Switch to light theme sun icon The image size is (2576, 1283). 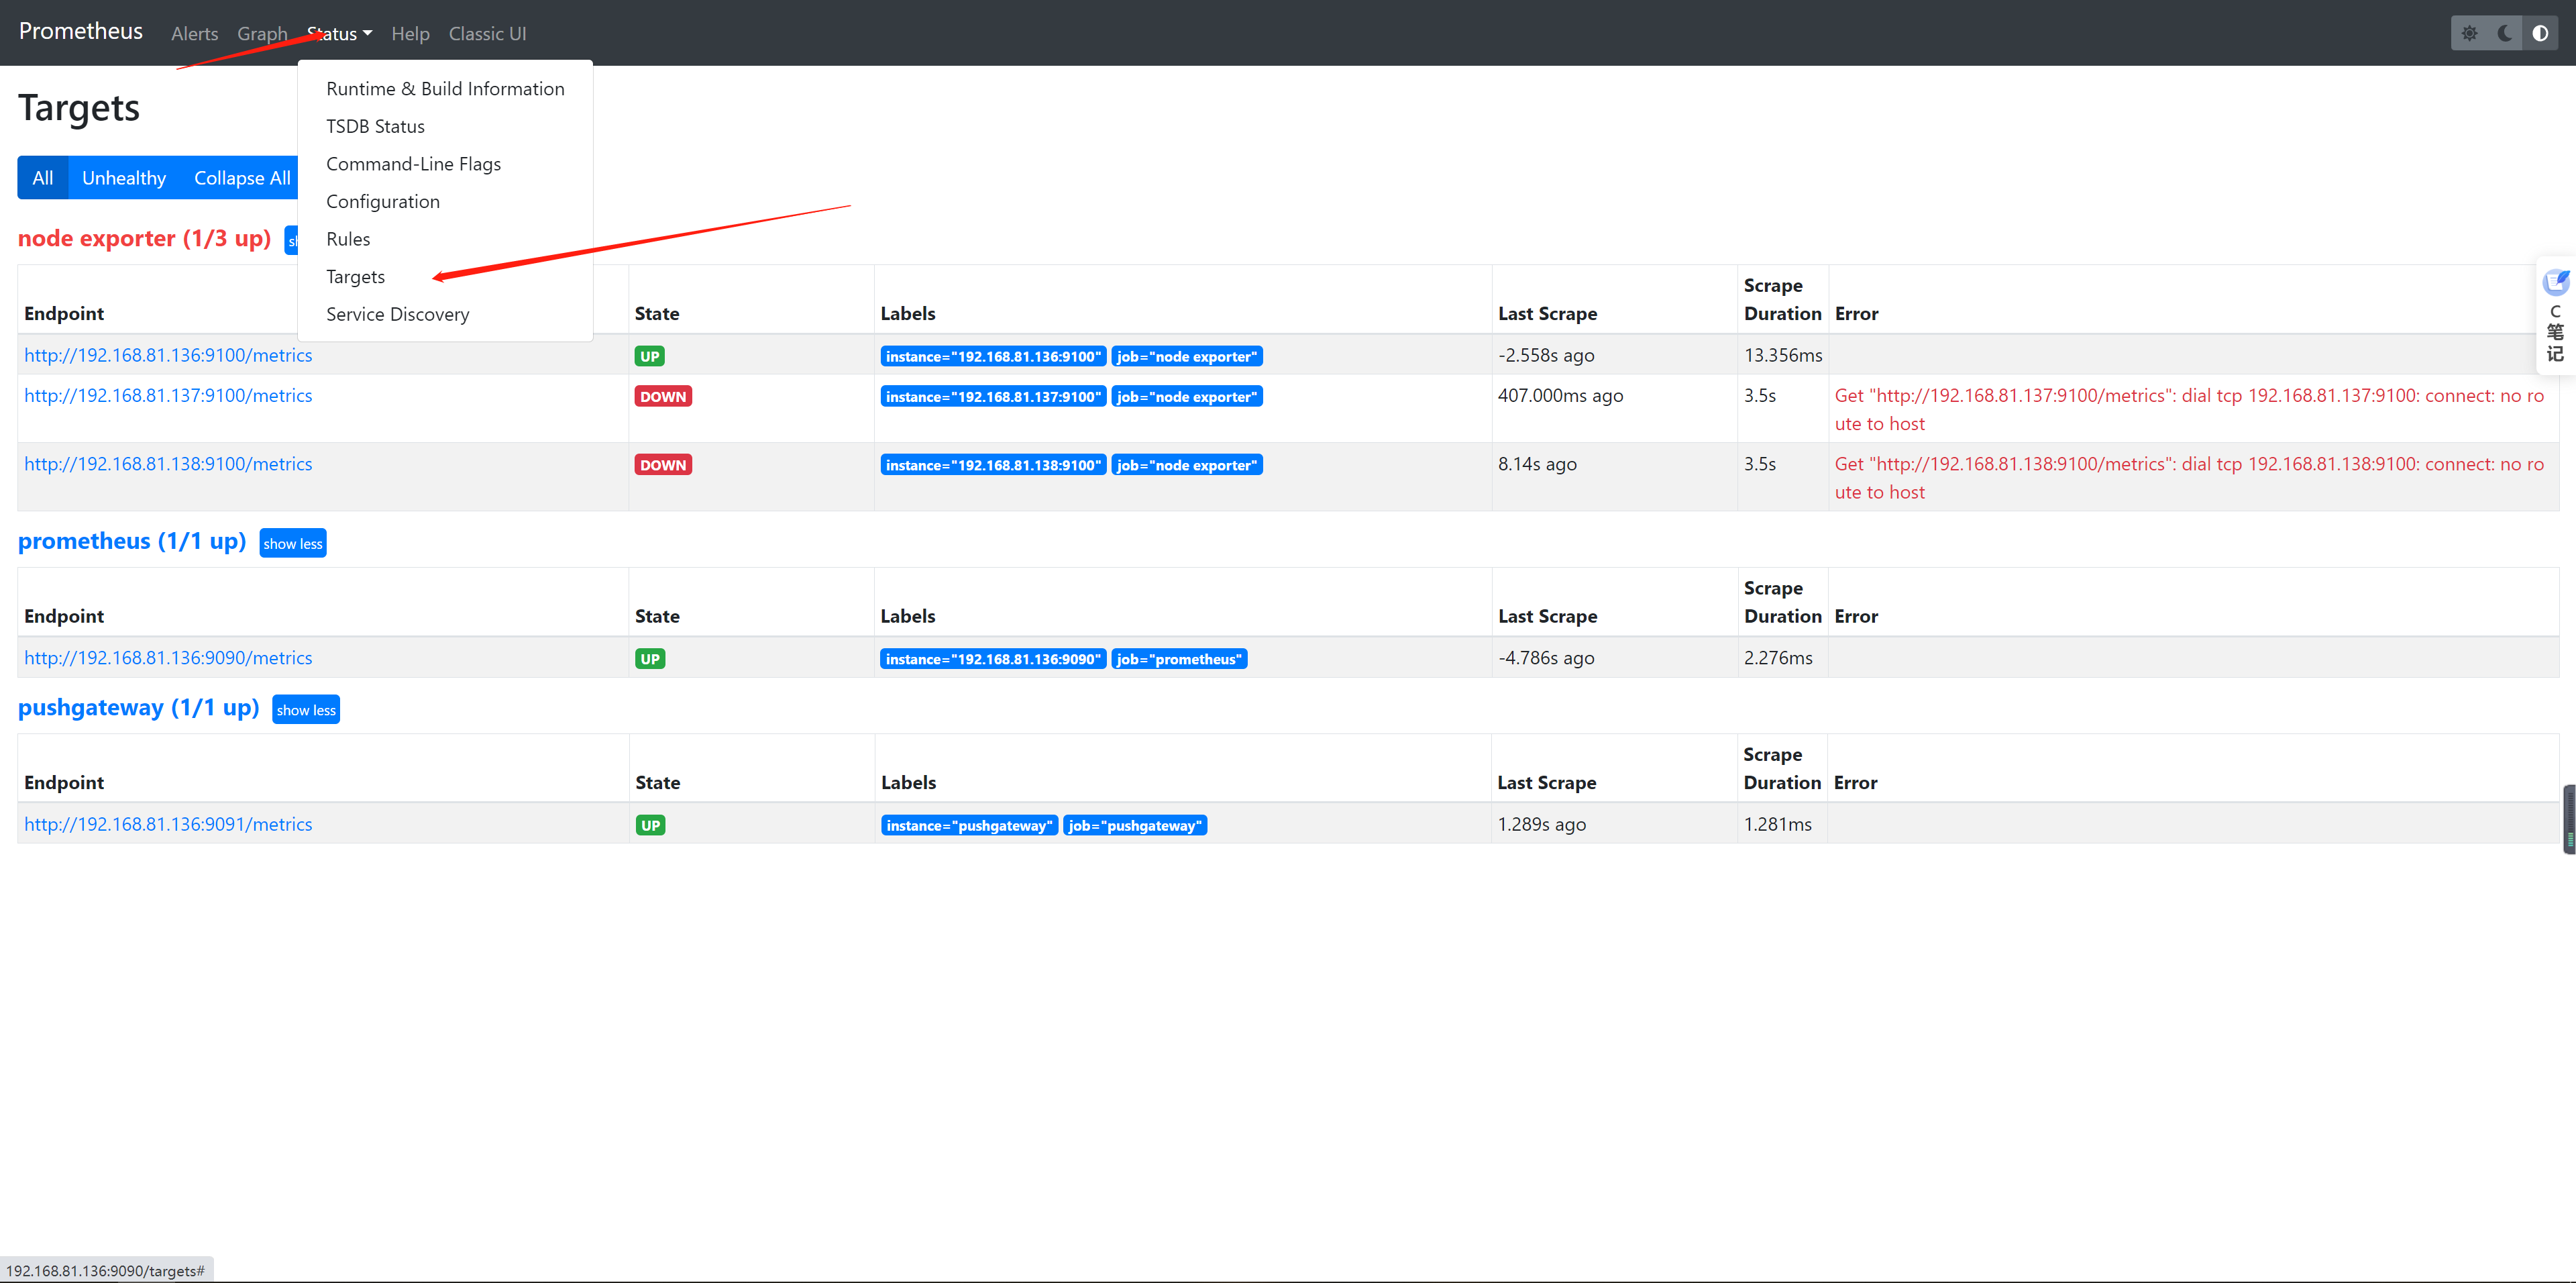[x=2469, y=33]
